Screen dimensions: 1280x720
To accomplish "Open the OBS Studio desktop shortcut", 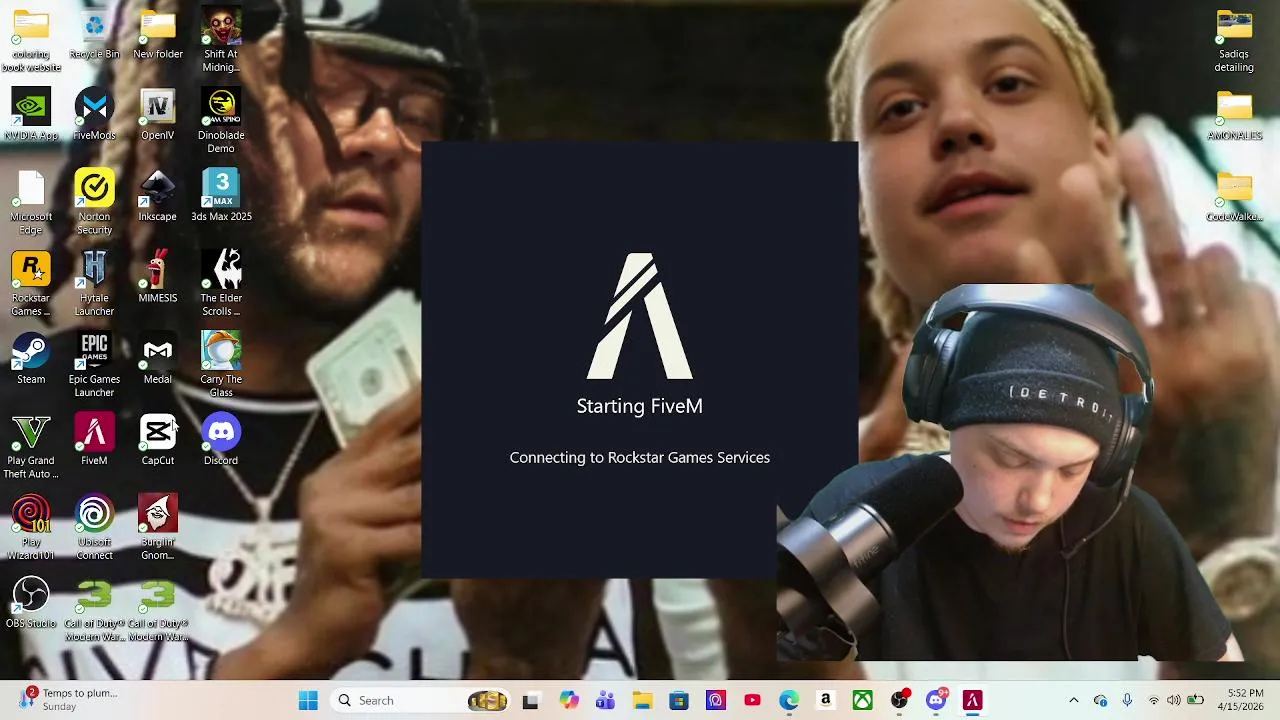I will click(x=31, y=604).
